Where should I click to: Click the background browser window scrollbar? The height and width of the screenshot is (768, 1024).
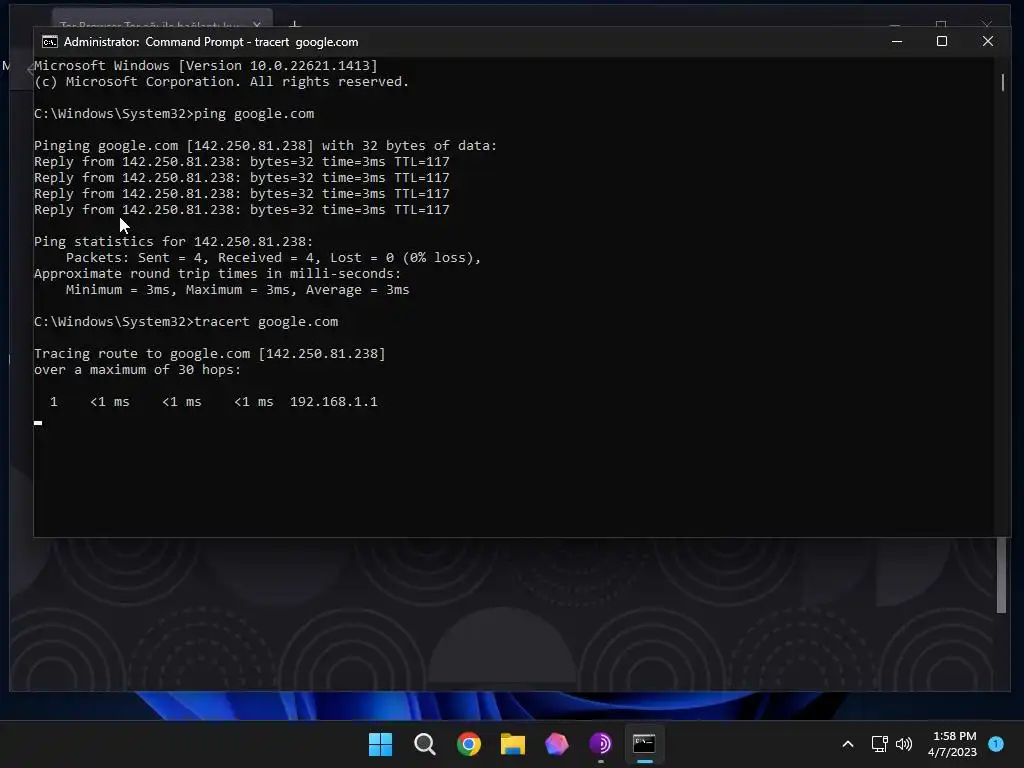click(x=1001, y=575)
